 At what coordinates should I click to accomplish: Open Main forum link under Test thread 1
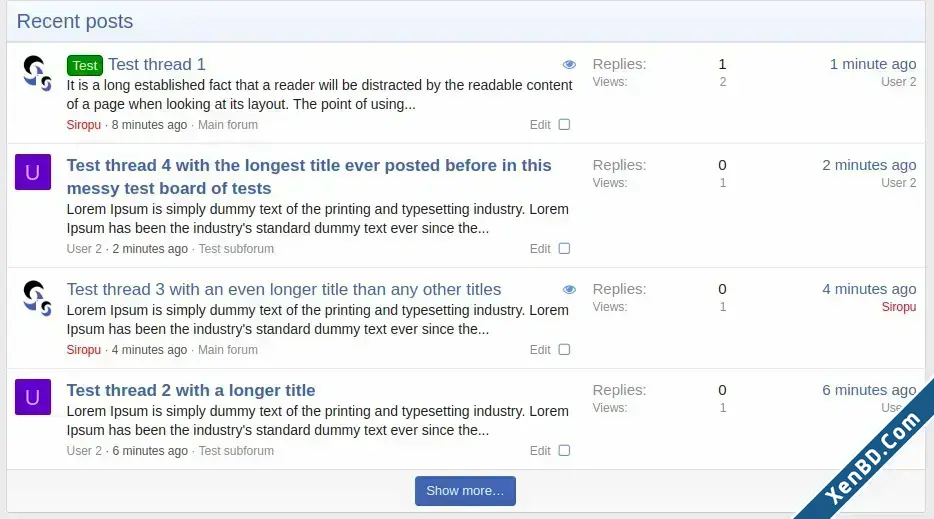[x=228, y=125]
